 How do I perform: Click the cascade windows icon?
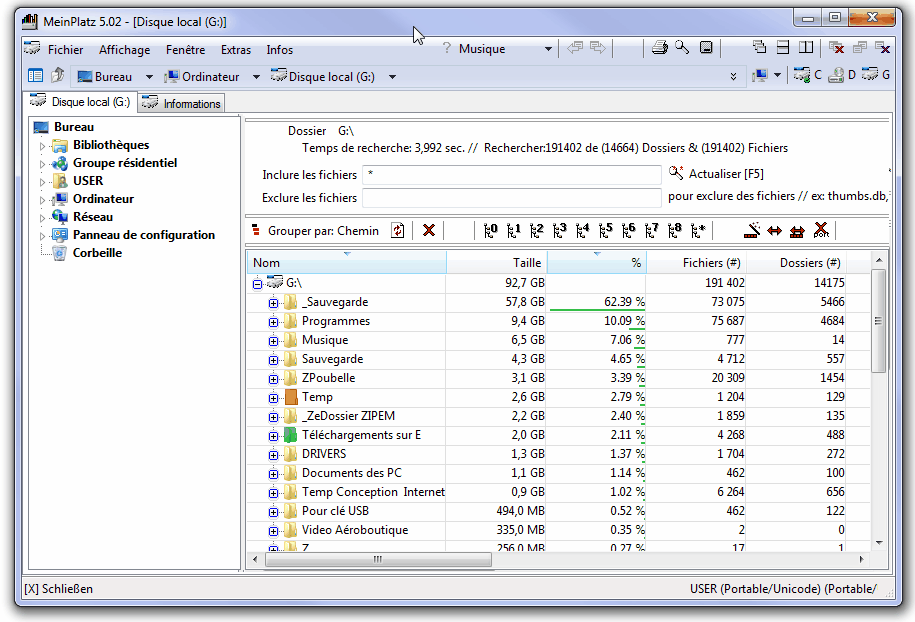759,47
